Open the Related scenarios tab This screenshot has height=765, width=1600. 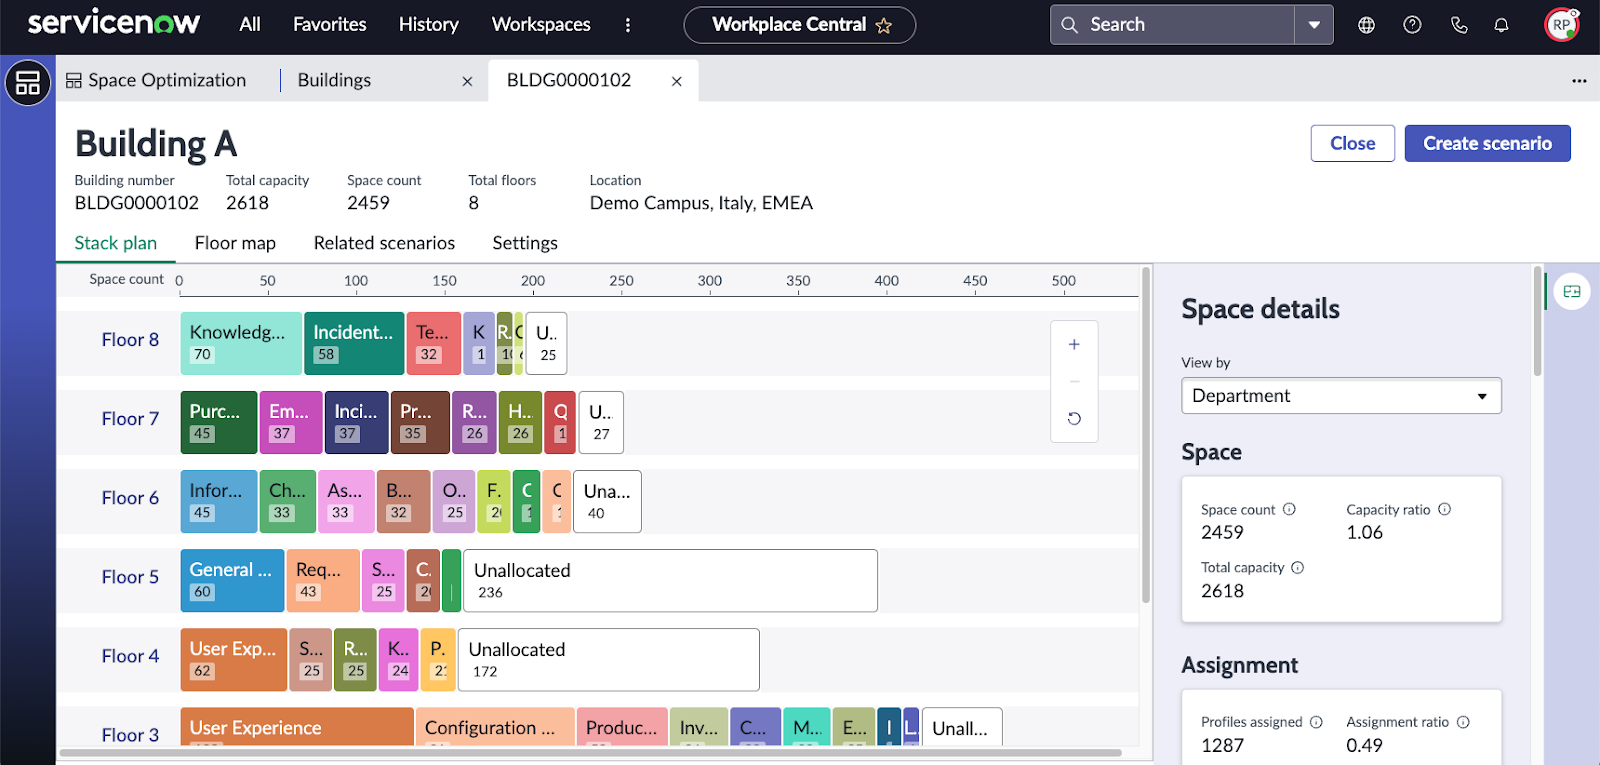coord(384,243)
